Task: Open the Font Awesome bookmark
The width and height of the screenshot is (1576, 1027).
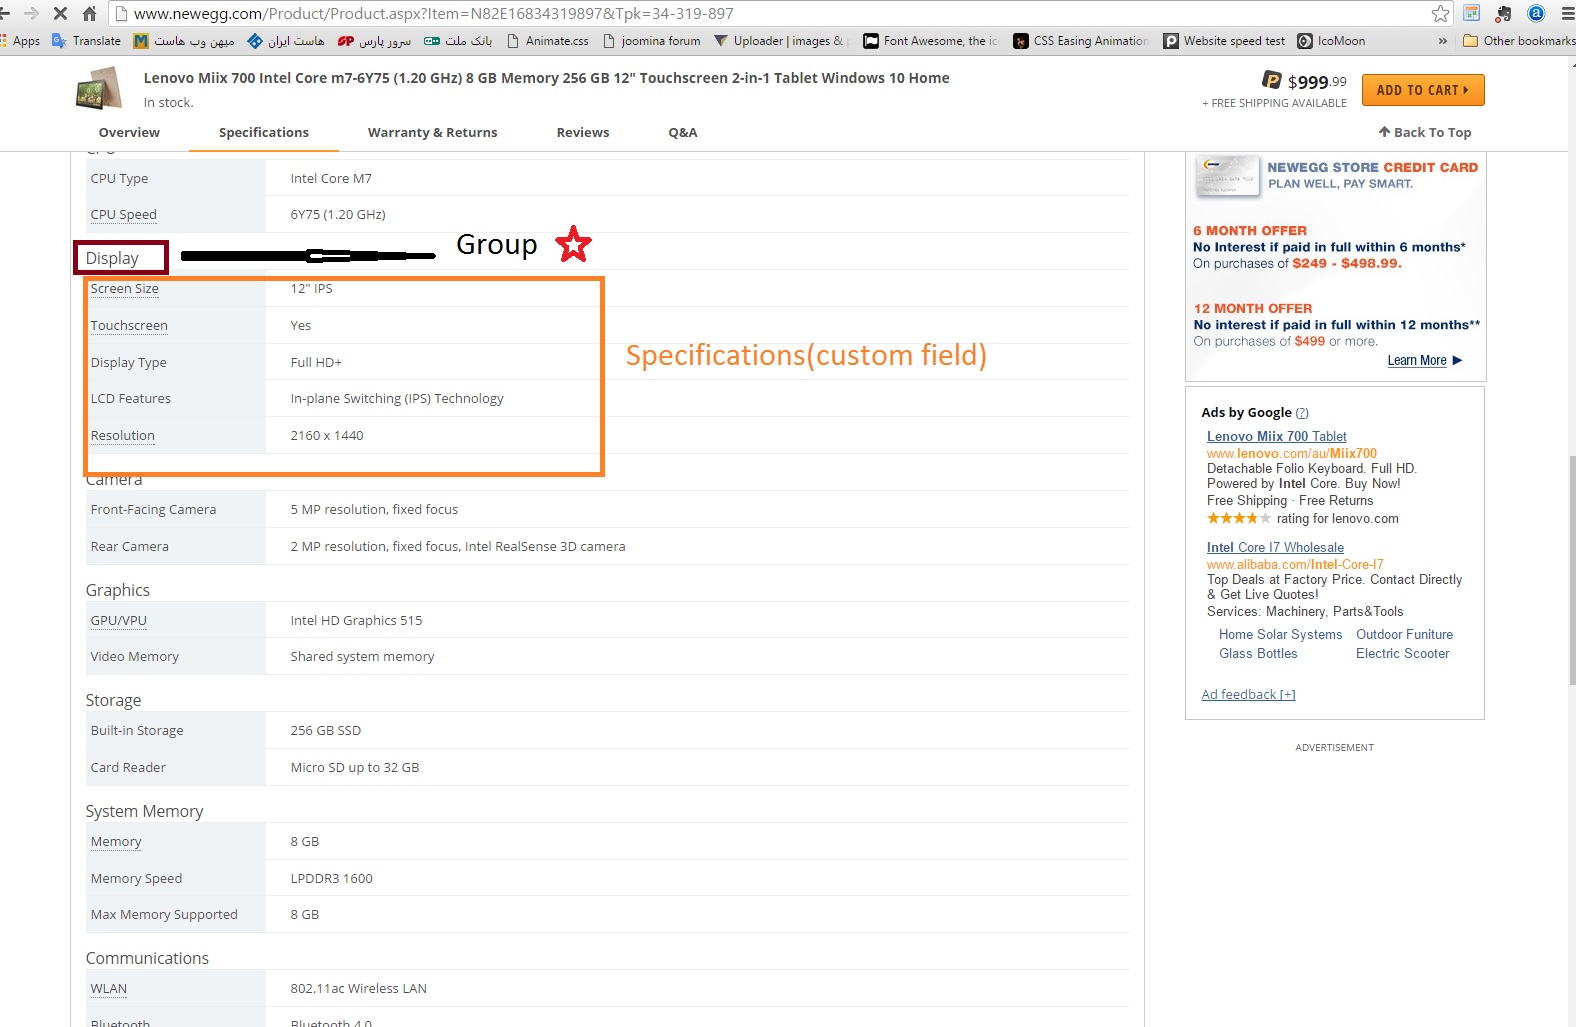Action: click(931, 41)
